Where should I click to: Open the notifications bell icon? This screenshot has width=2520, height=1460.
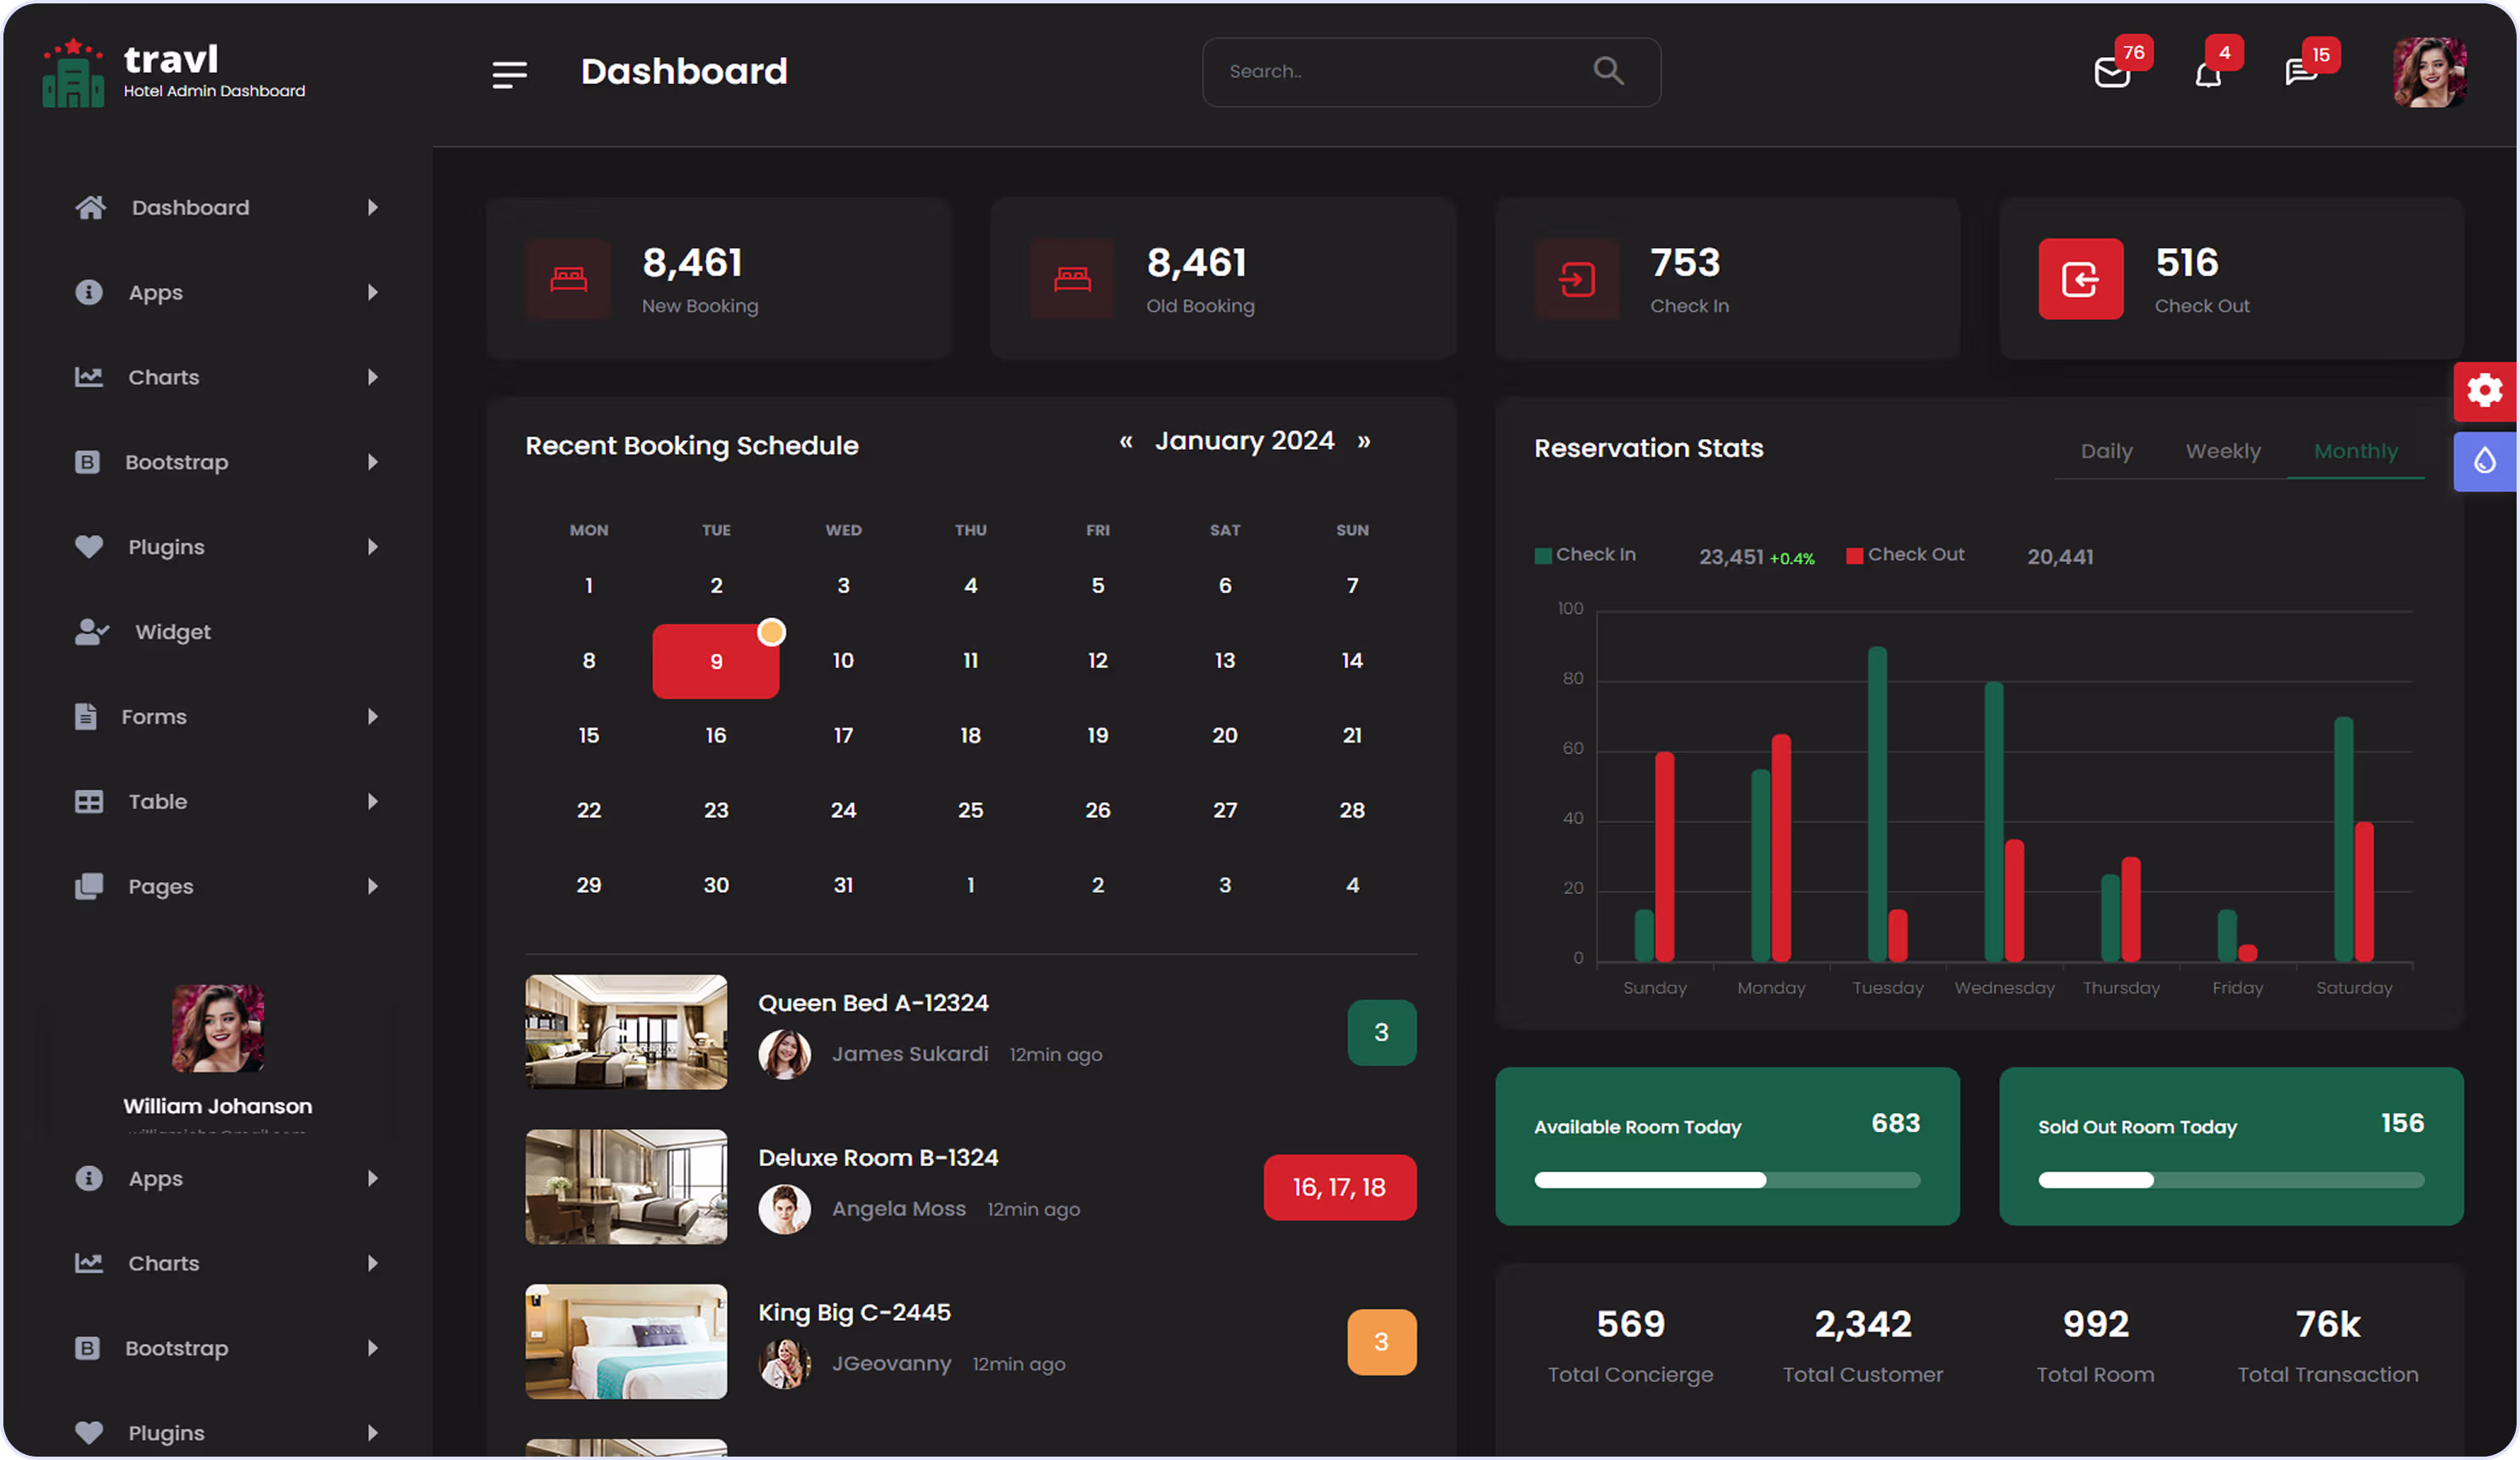[x=2208, y=74]
